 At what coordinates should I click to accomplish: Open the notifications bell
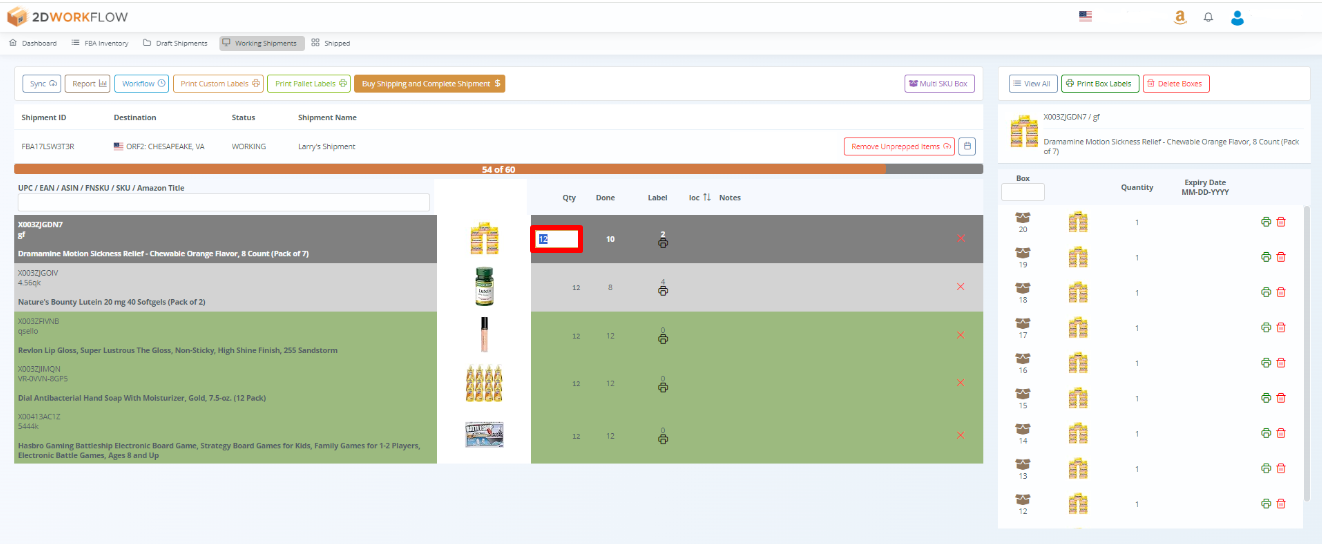[x=1208, y=17]
